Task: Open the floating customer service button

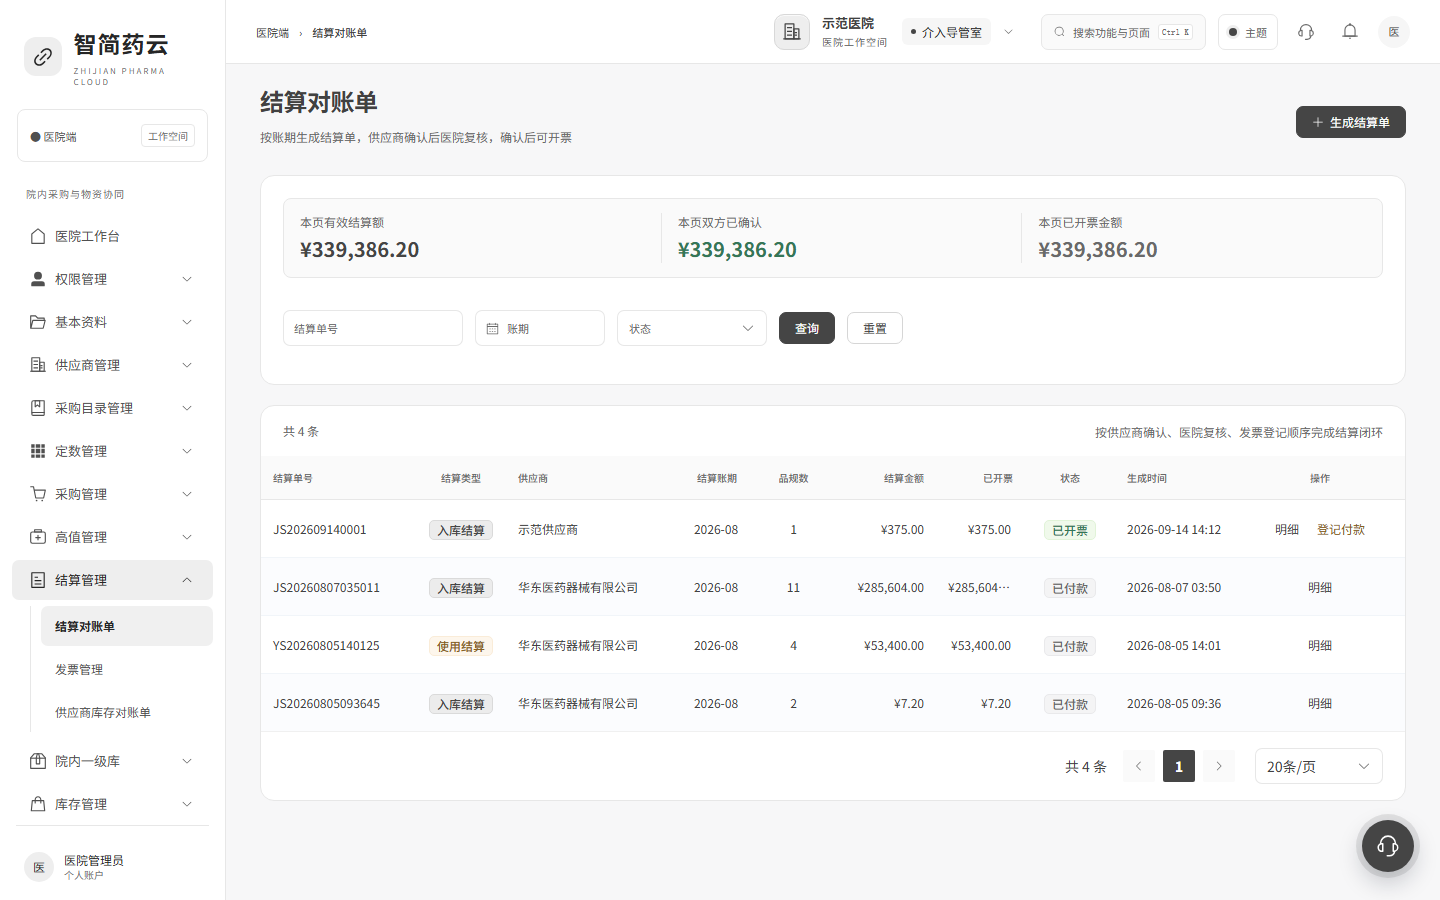Action: [x=1388, y=846]
